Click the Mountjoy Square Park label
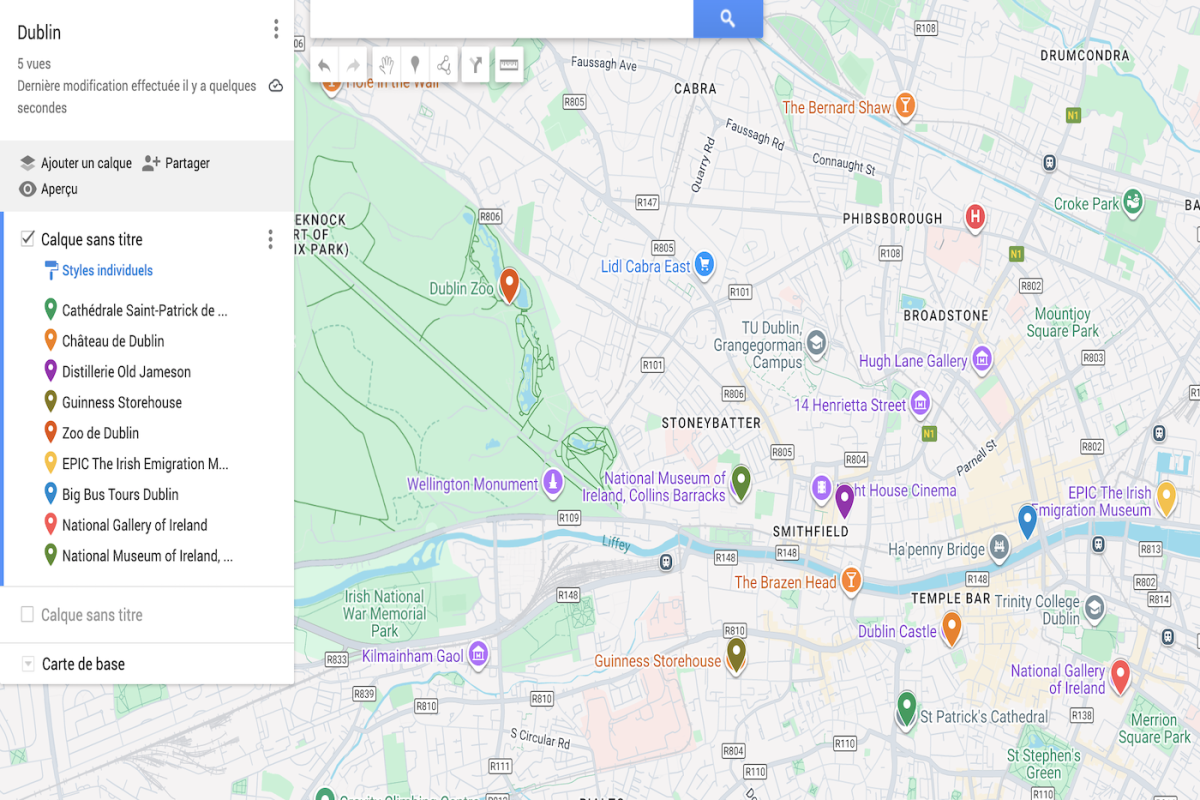 tap(1063, 323)
